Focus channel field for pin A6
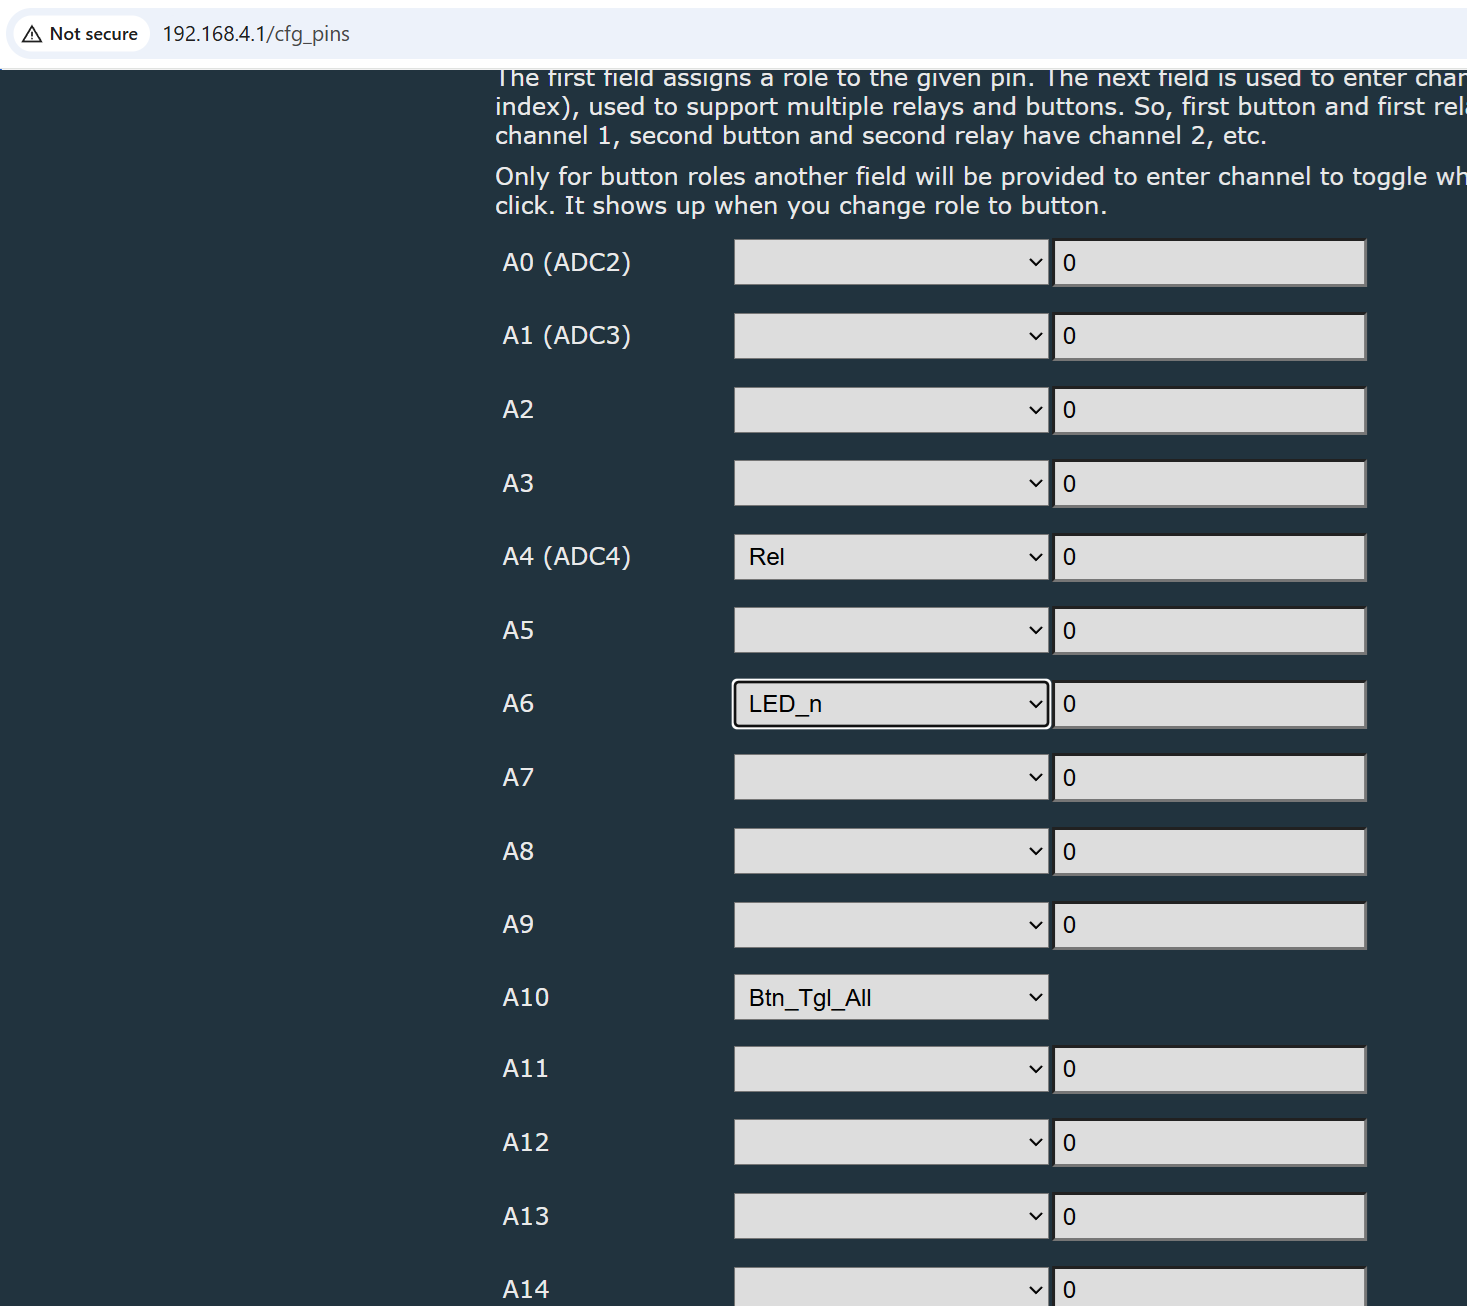Viewport: 1467px width, 1306px height. [1210, 704]
